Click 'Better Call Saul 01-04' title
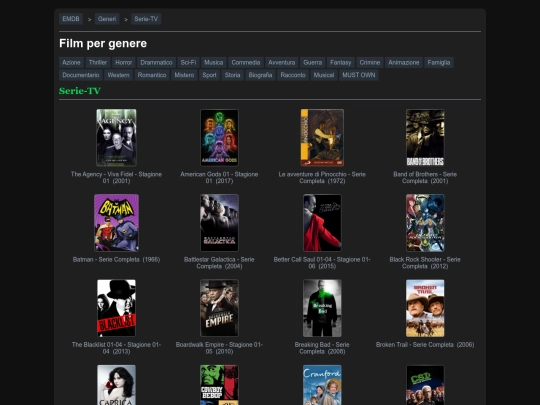 tap(322, 263)
